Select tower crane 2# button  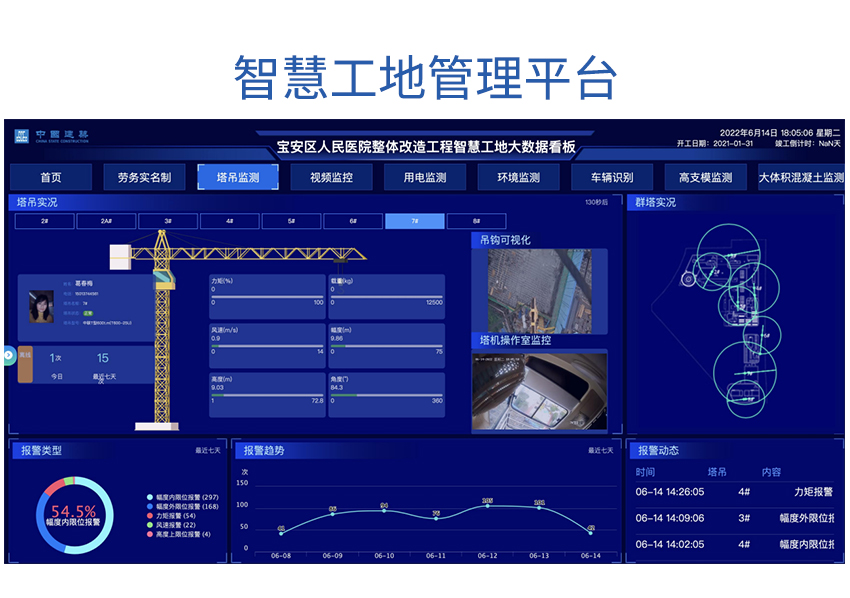[44, 221]
